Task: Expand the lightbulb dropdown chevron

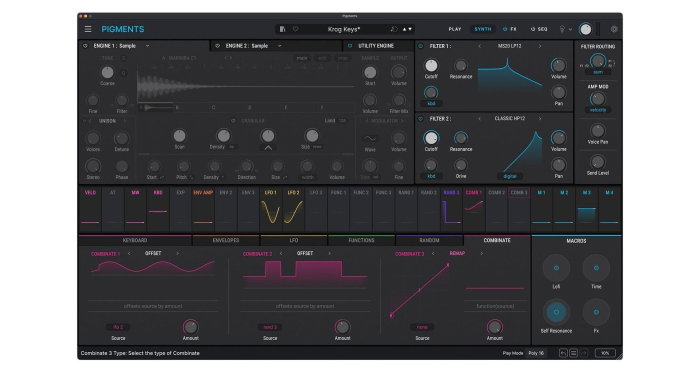Action: (570, 29)
